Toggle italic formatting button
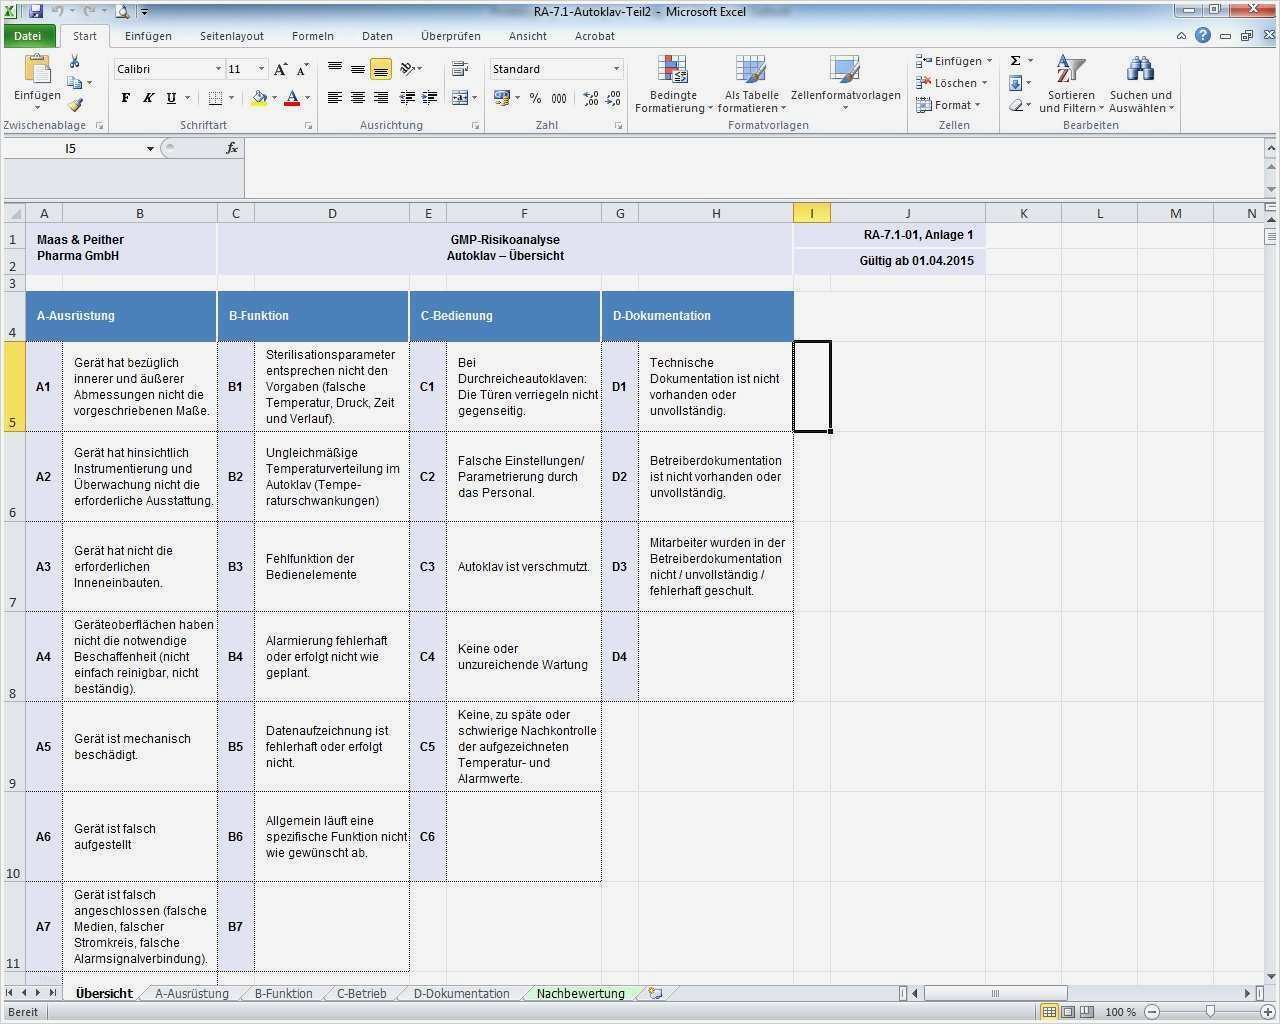Screen dimensions: 1280x1024 pyautogui.click(x=148, y=98)
